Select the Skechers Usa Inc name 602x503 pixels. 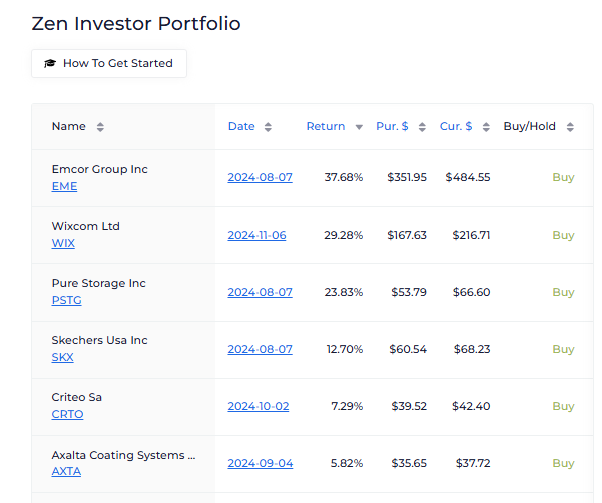coord(99,340)
